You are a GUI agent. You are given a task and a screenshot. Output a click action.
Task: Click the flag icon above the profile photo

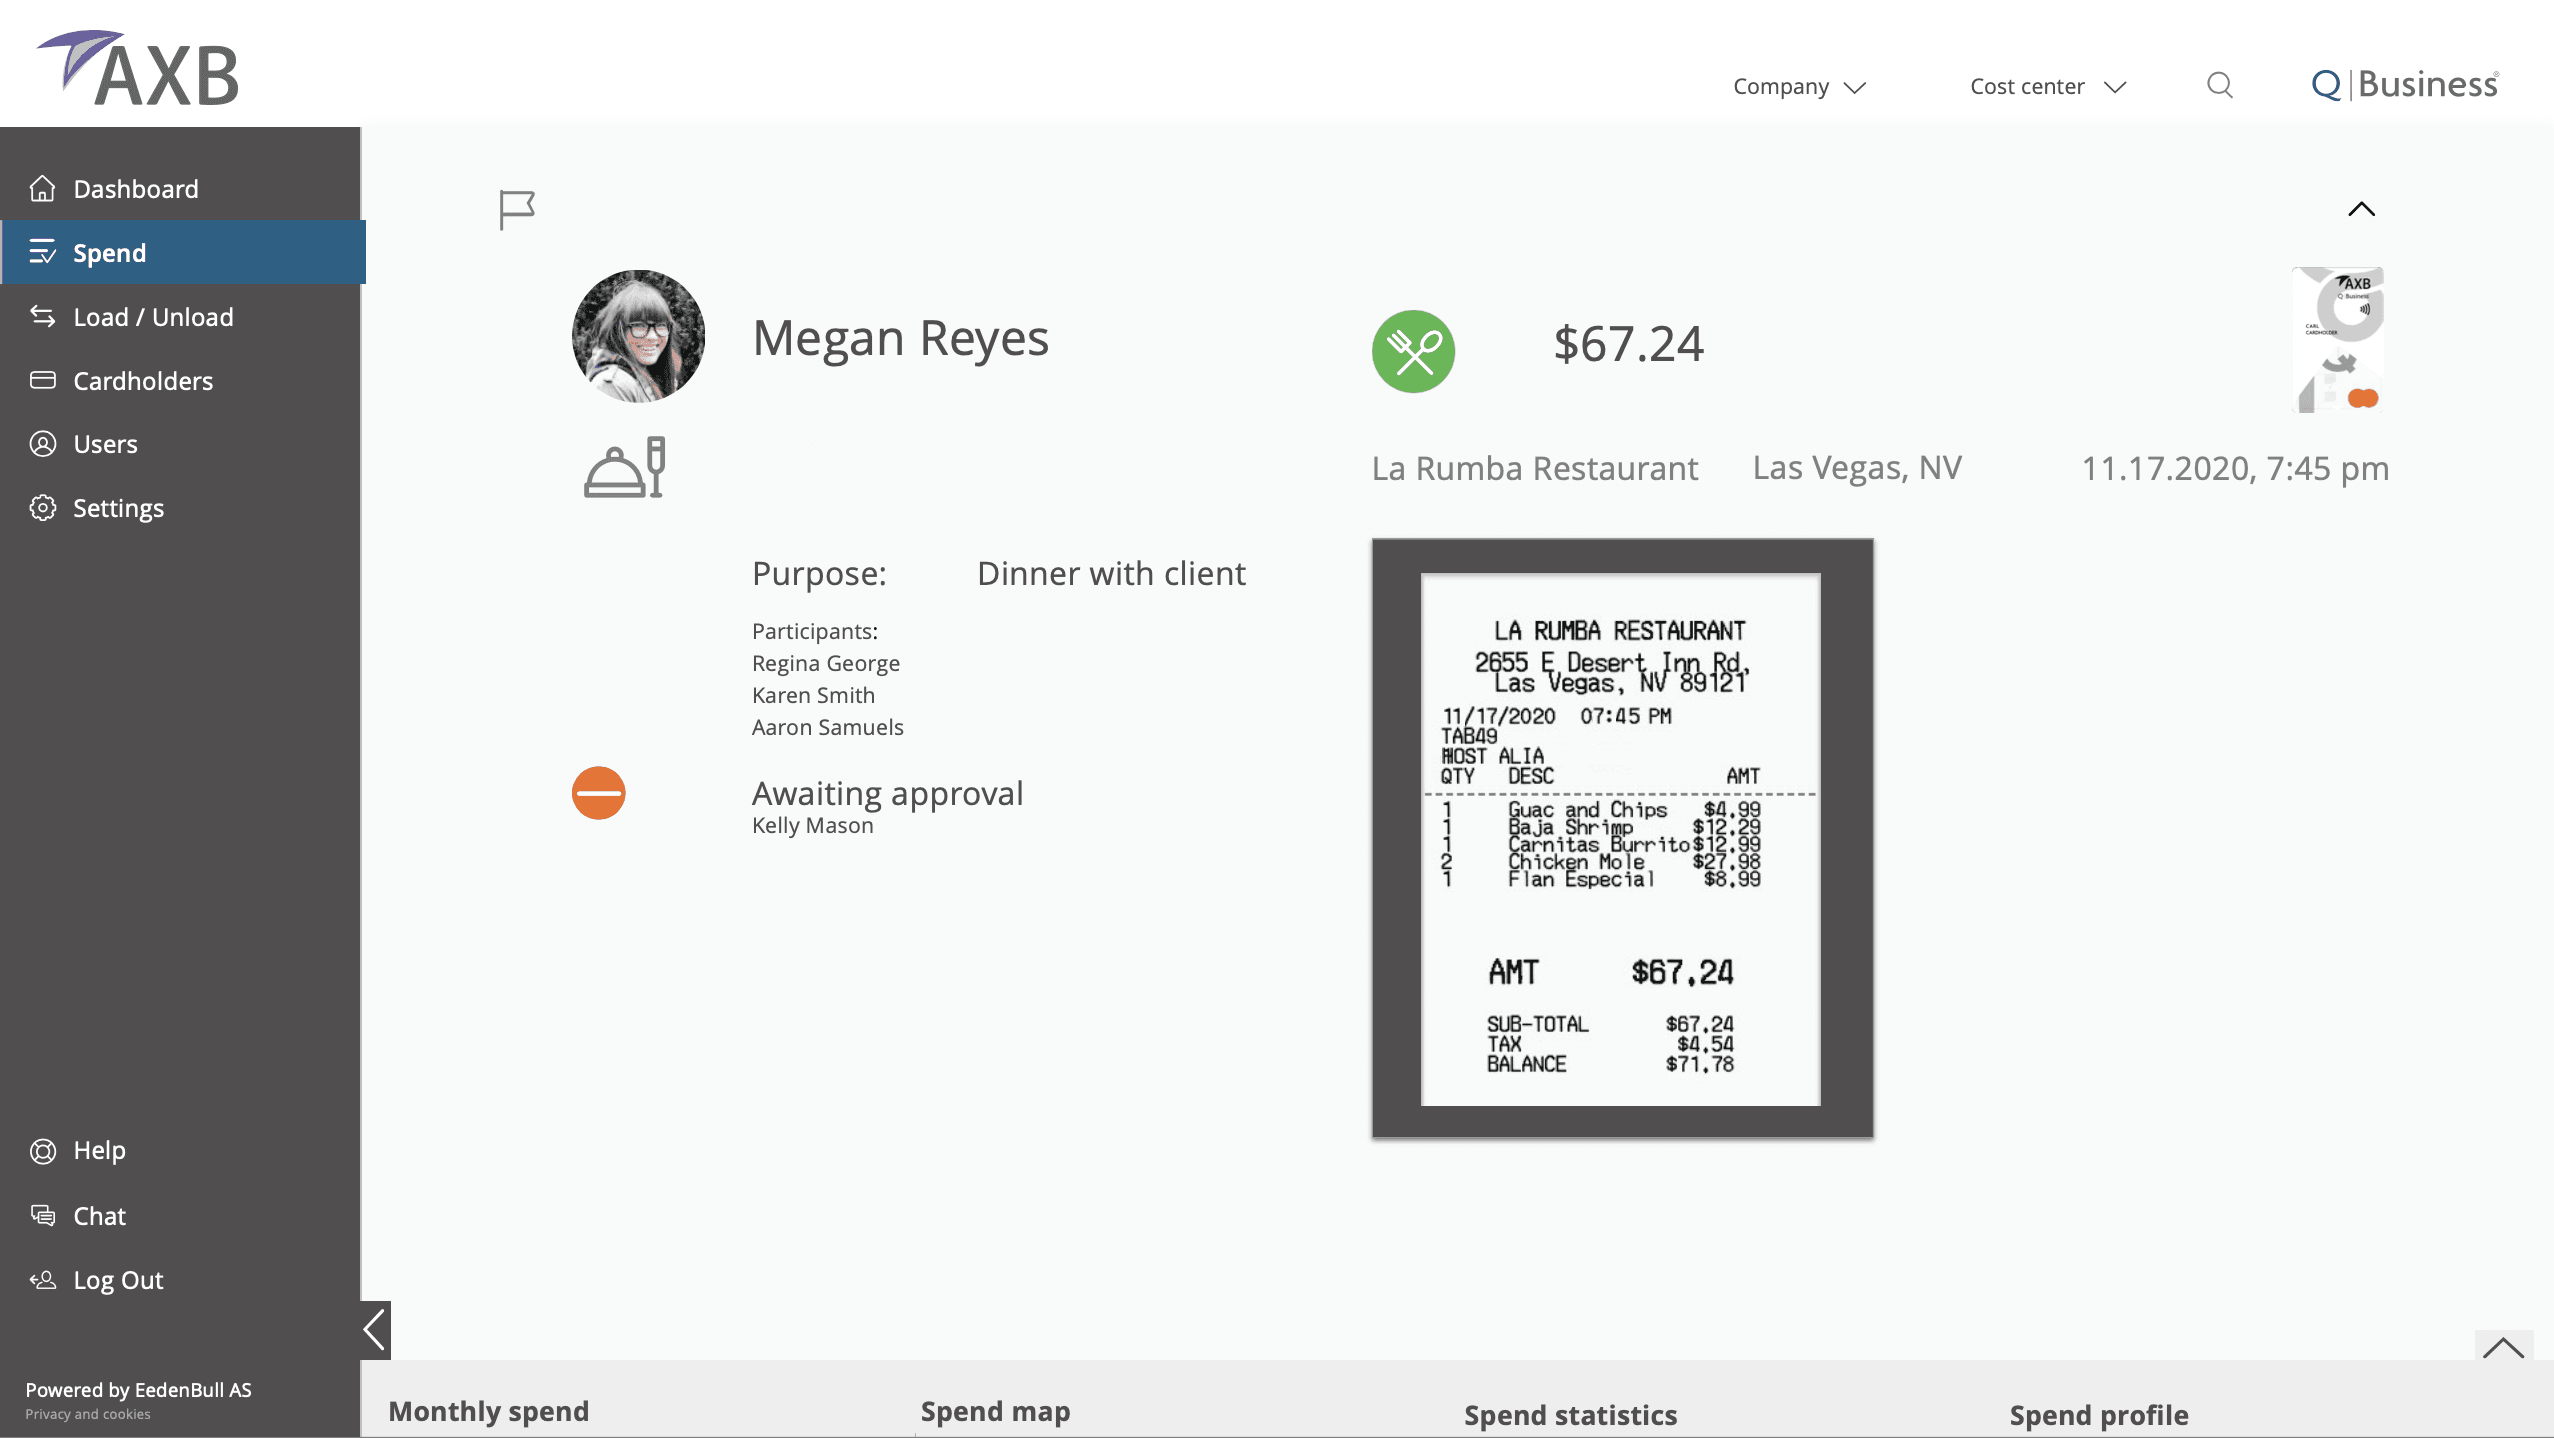click(516, 210)
